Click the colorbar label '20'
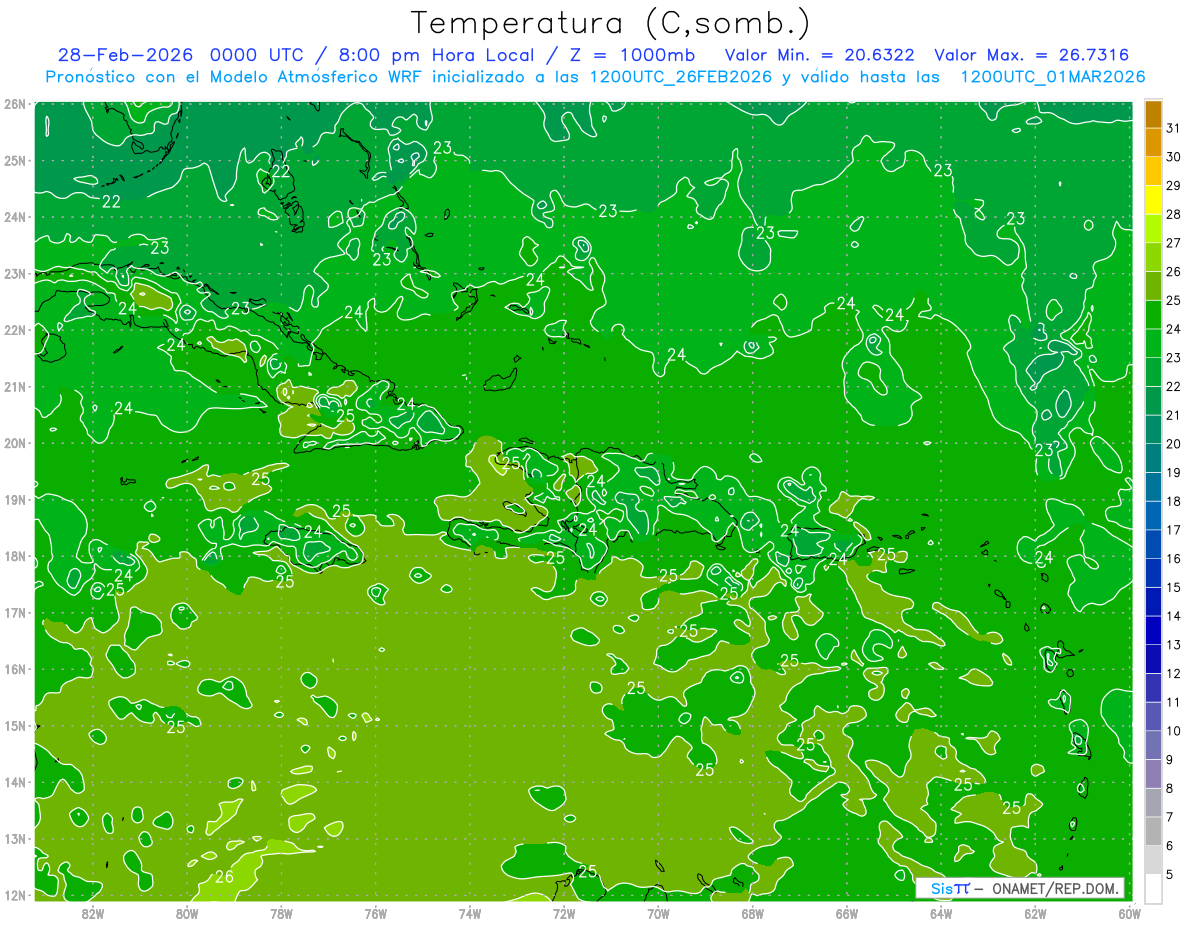 point(1173,444)
